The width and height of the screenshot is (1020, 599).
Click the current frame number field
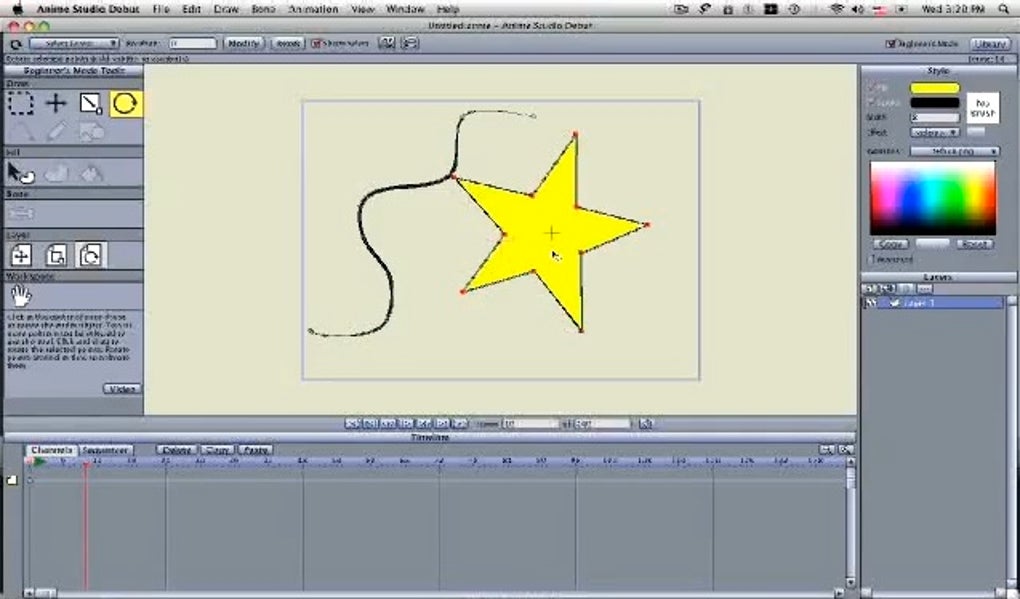[x=531, y=423]
